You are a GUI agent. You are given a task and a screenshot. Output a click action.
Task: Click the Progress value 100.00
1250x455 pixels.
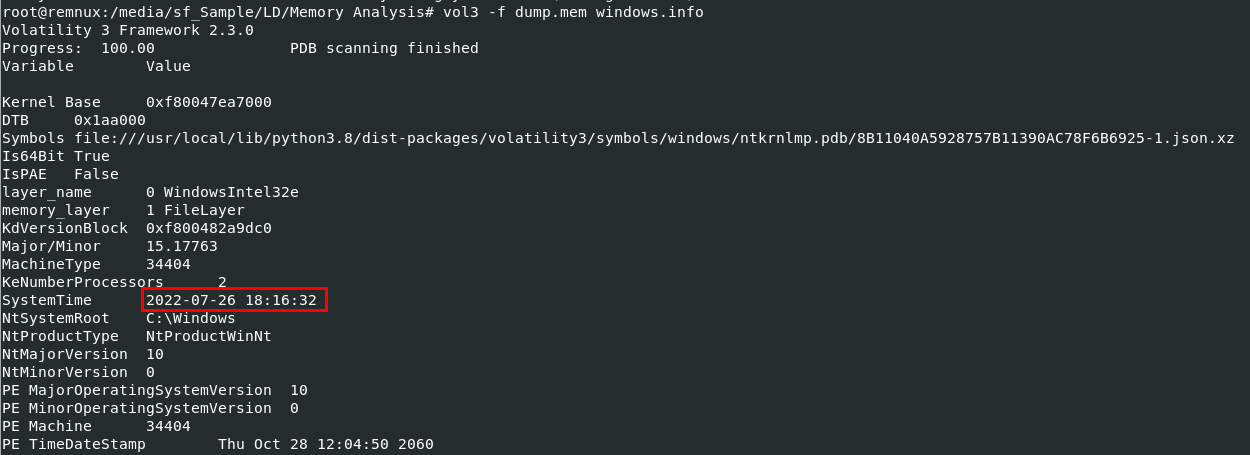pos(127,48)
